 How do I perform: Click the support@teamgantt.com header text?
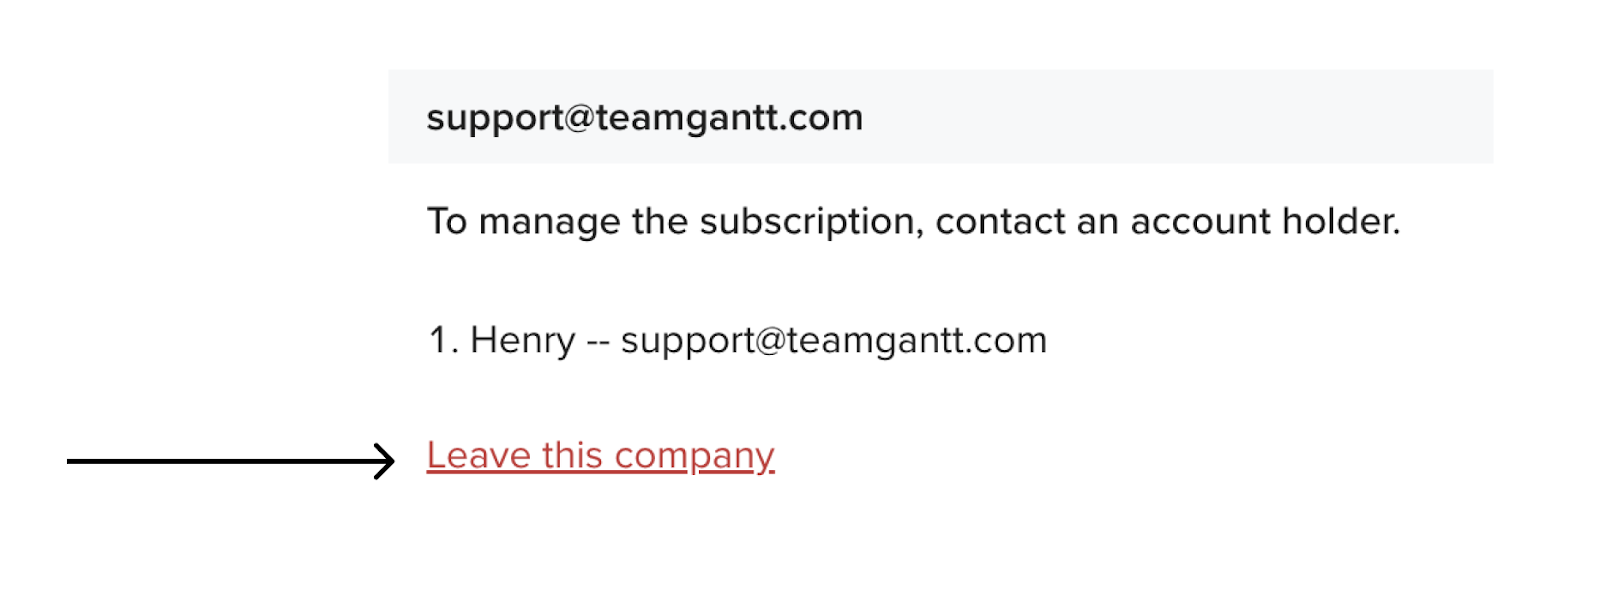click(x=644, y=118)
